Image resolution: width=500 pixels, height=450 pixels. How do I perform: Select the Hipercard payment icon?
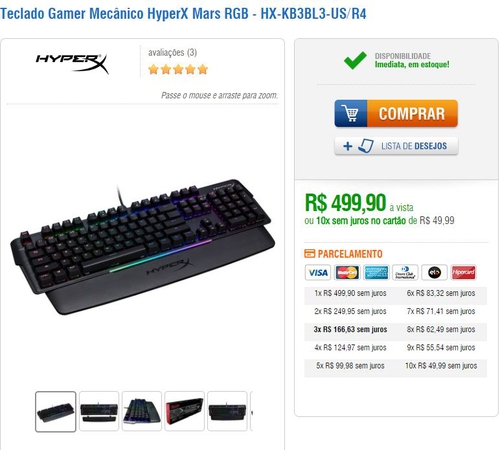pyautogui.click(x=463, y=273)
